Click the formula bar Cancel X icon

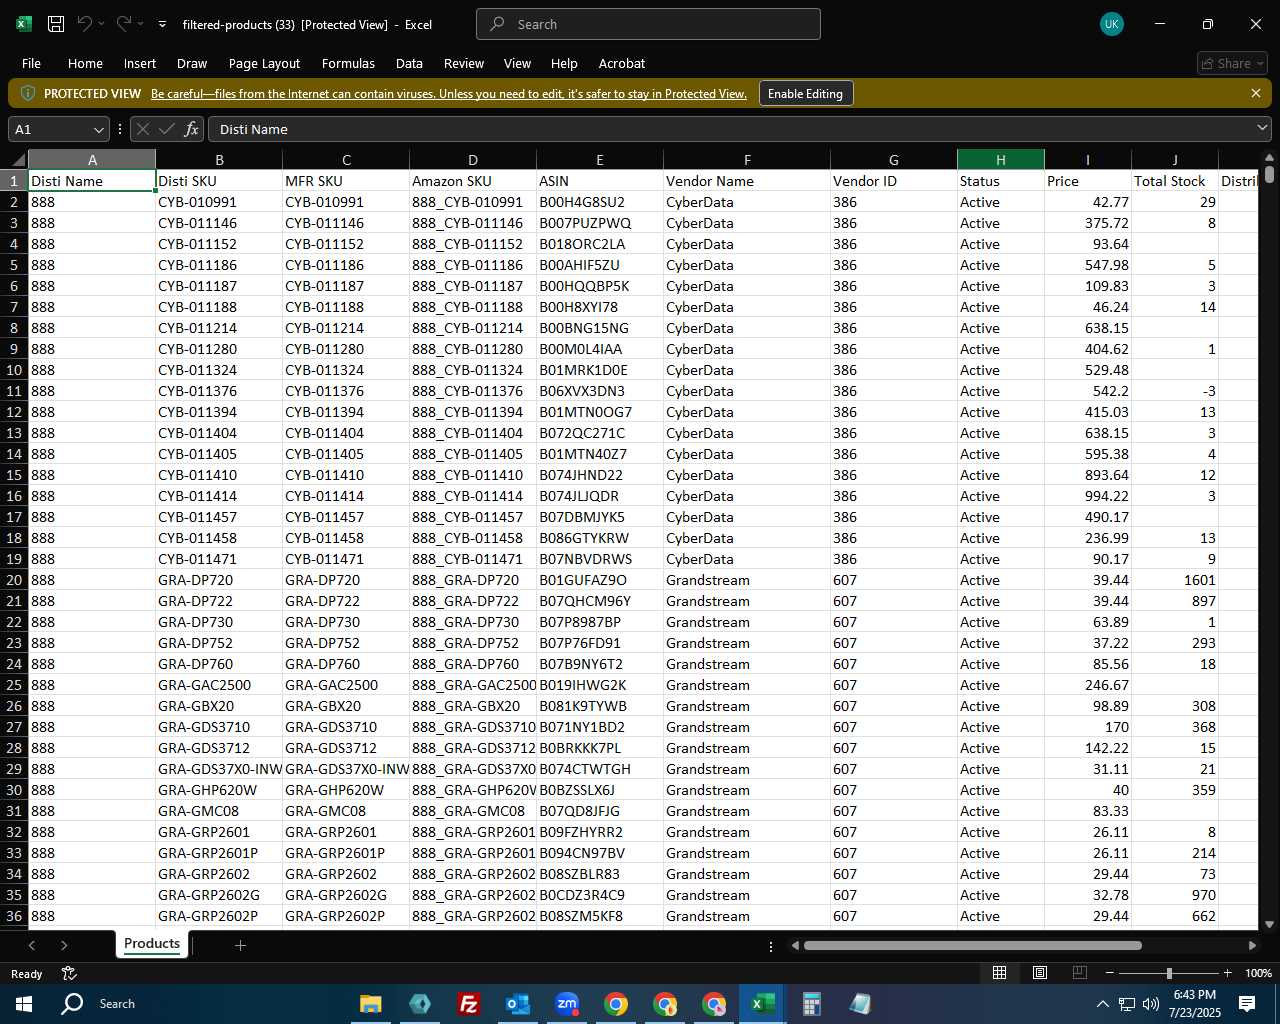pyautogui.click(x=143, y=129)
